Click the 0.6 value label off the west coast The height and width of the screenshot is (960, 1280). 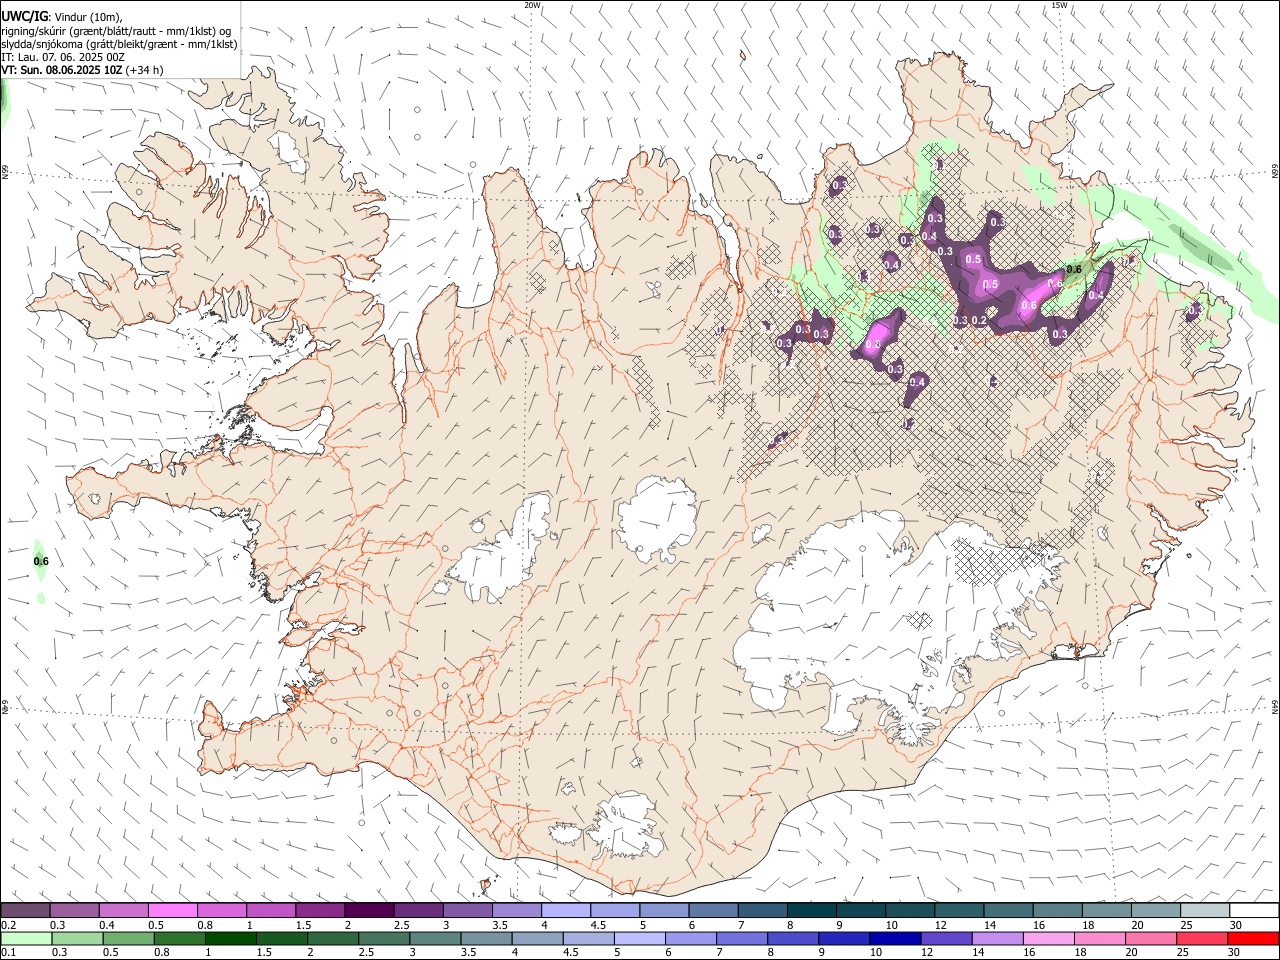tap(41, 562)
